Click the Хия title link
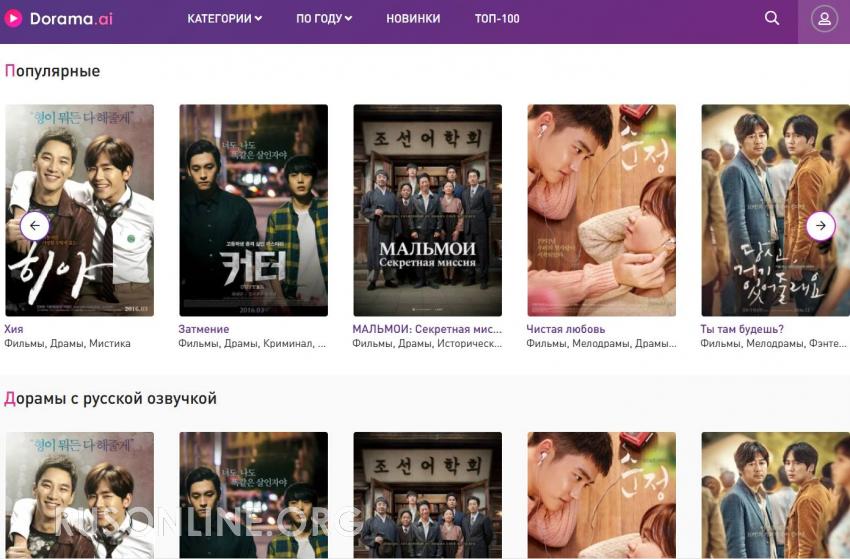 pyautogui.click(x=14, y=329)
